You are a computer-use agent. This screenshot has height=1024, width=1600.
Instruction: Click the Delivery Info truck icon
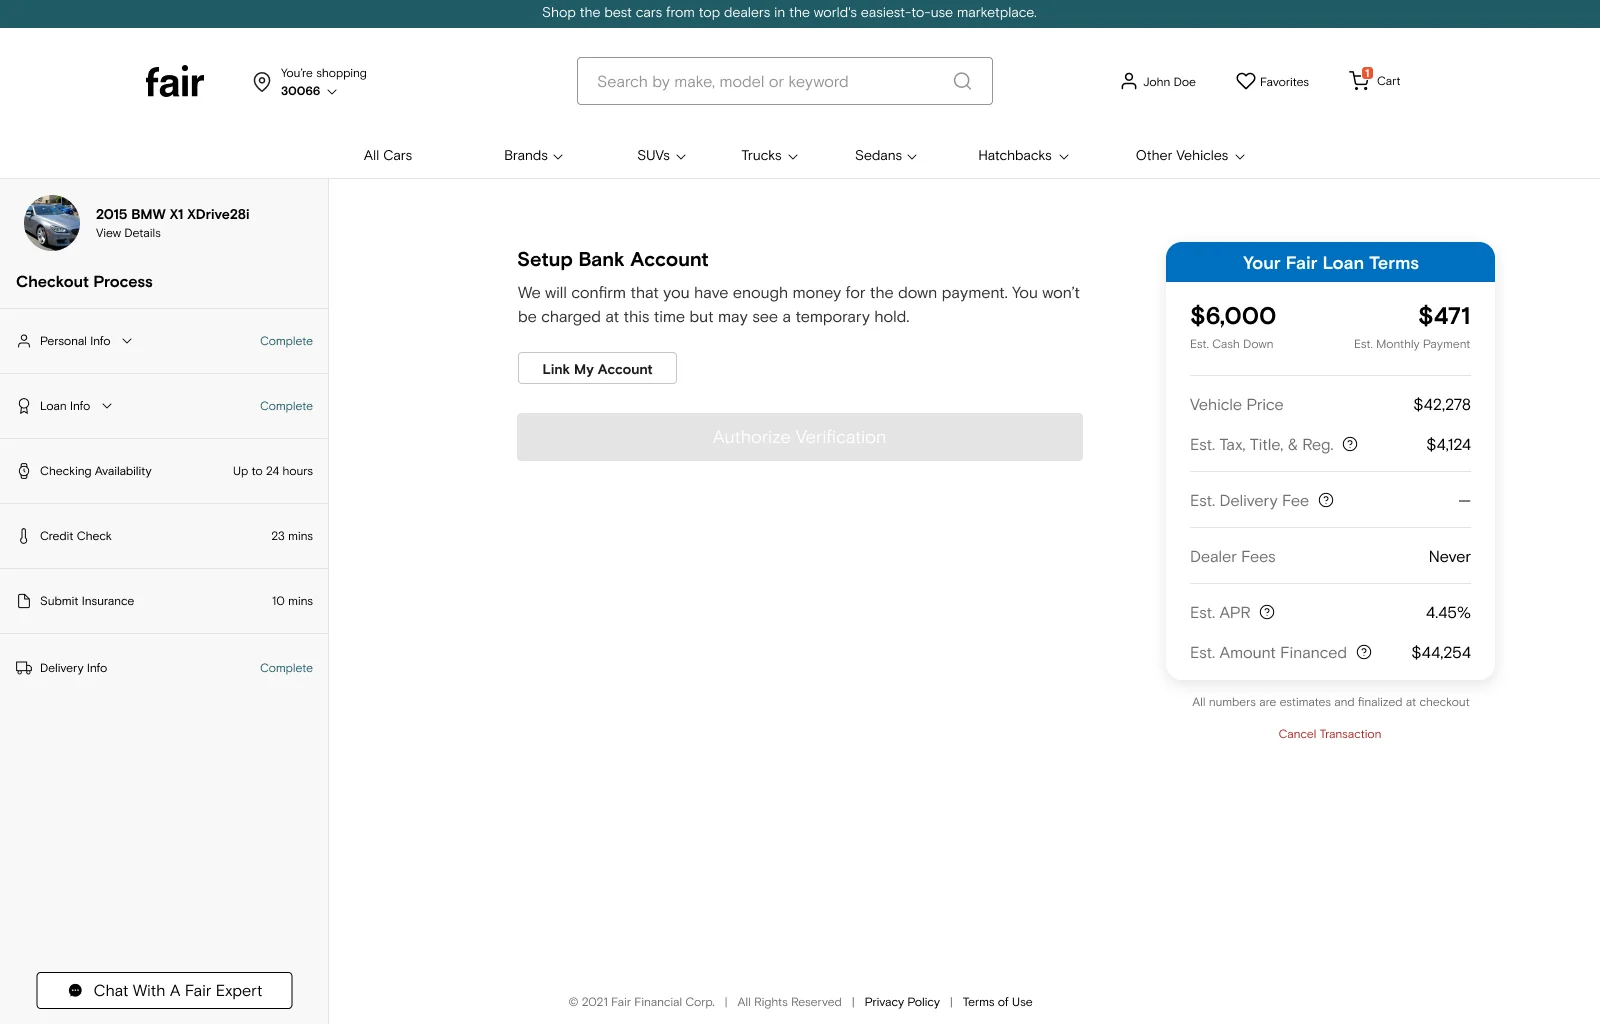click(24, 668)
